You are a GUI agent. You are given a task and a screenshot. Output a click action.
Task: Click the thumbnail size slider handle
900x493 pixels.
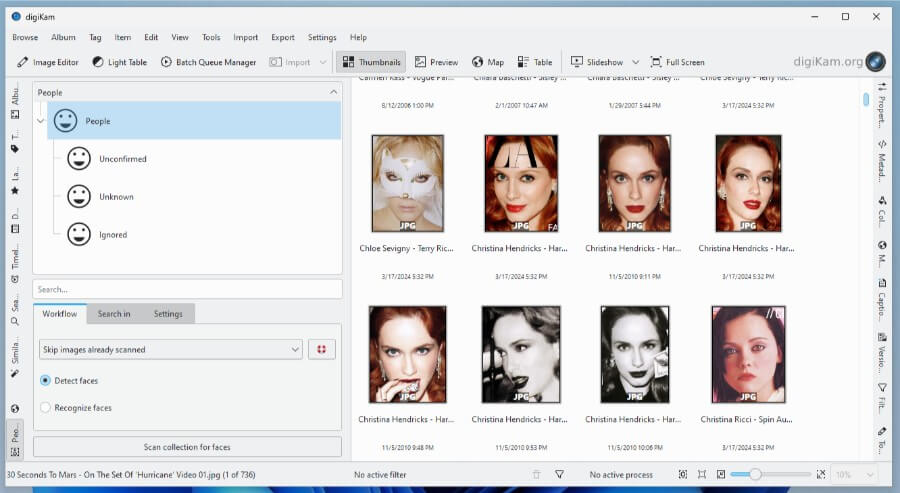pos(755,475)
